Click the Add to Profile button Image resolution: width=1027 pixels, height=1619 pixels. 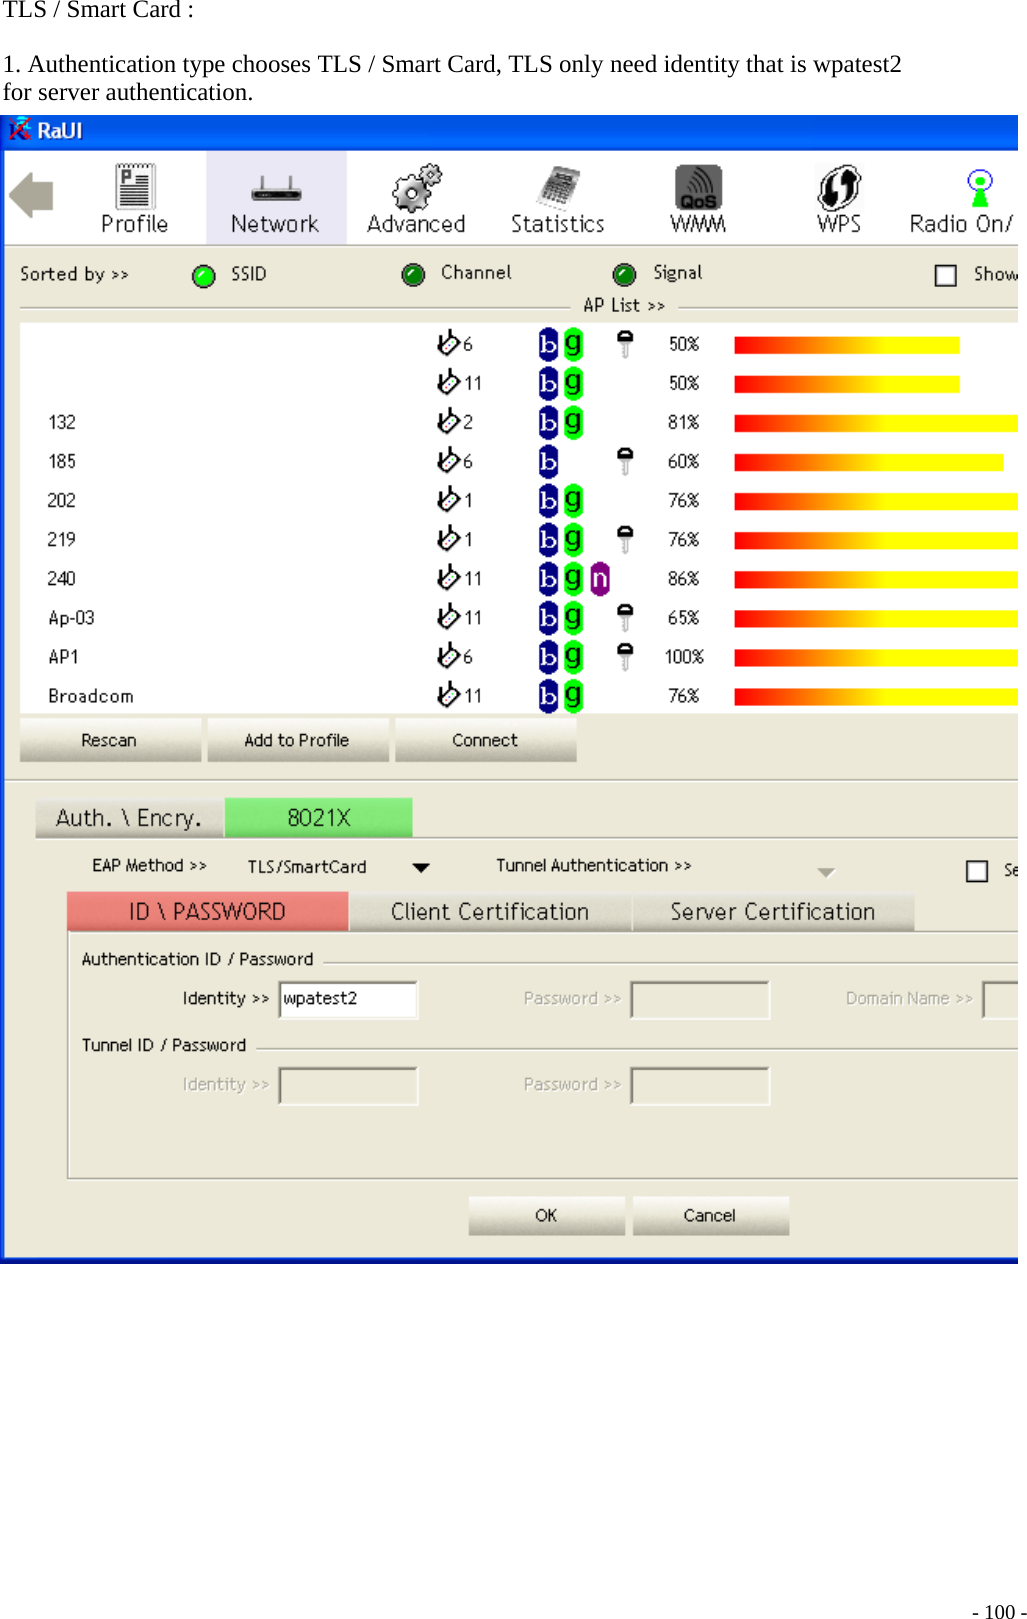pyautogui.click(x=297, y=740)
